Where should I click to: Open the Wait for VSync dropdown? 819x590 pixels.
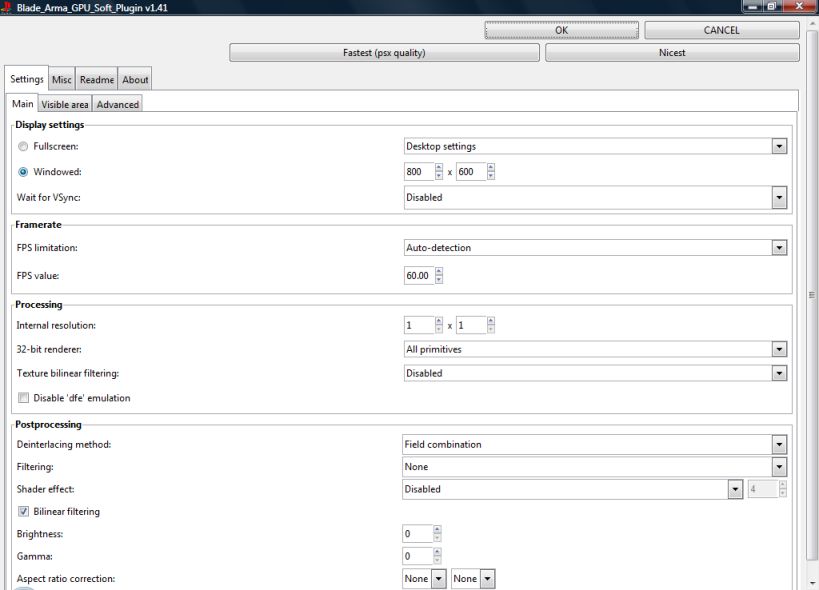pyautogui.click(x=595, y=197)
